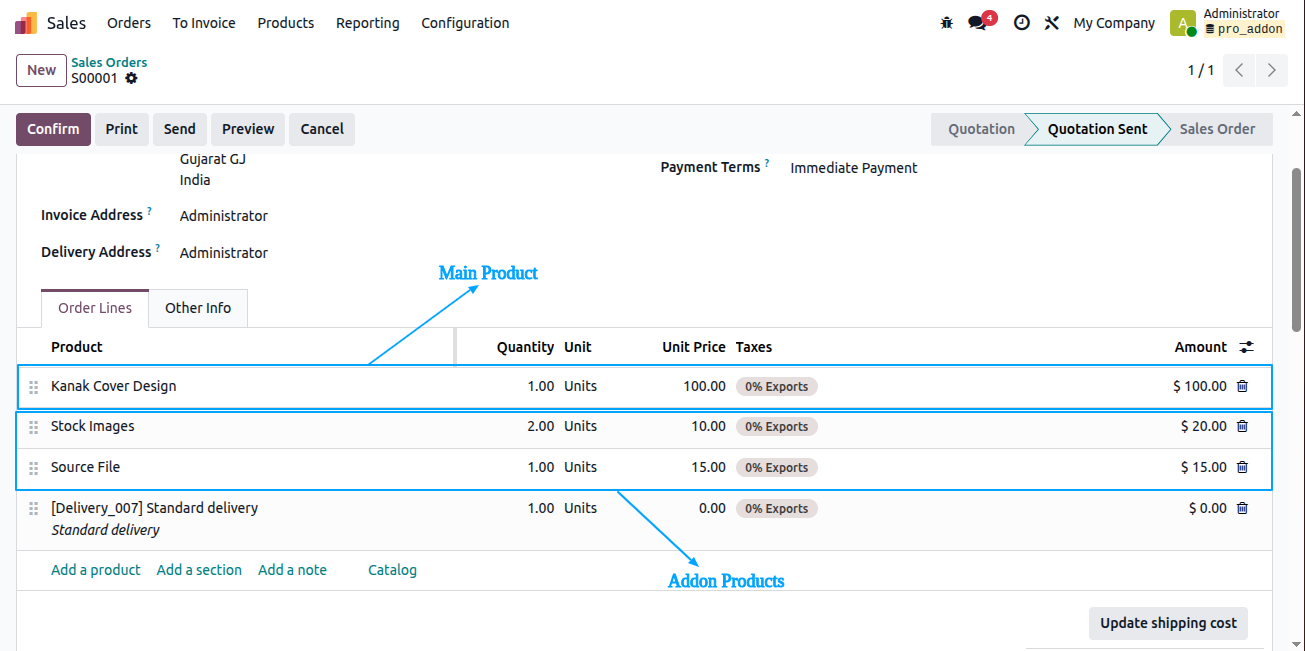
Task: Open the Sales Orders breadcrumb link
Action: (x=109, y=62)
